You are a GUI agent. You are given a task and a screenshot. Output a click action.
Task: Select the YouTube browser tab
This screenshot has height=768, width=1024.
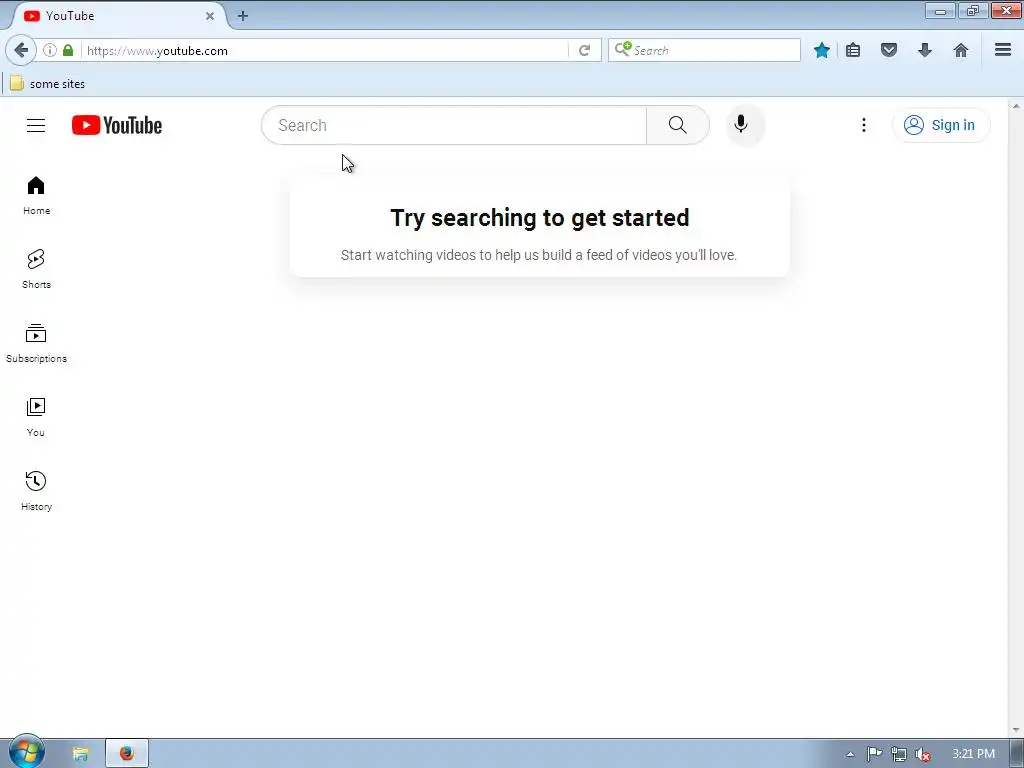(118, 16)
